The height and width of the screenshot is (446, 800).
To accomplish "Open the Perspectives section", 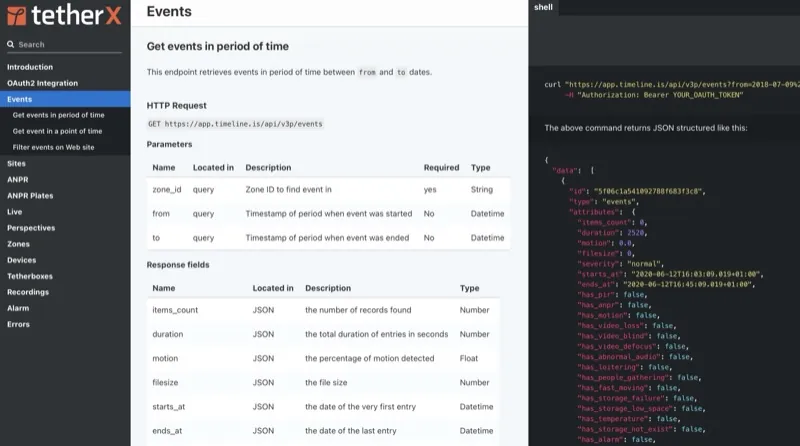I will (31, 228).
